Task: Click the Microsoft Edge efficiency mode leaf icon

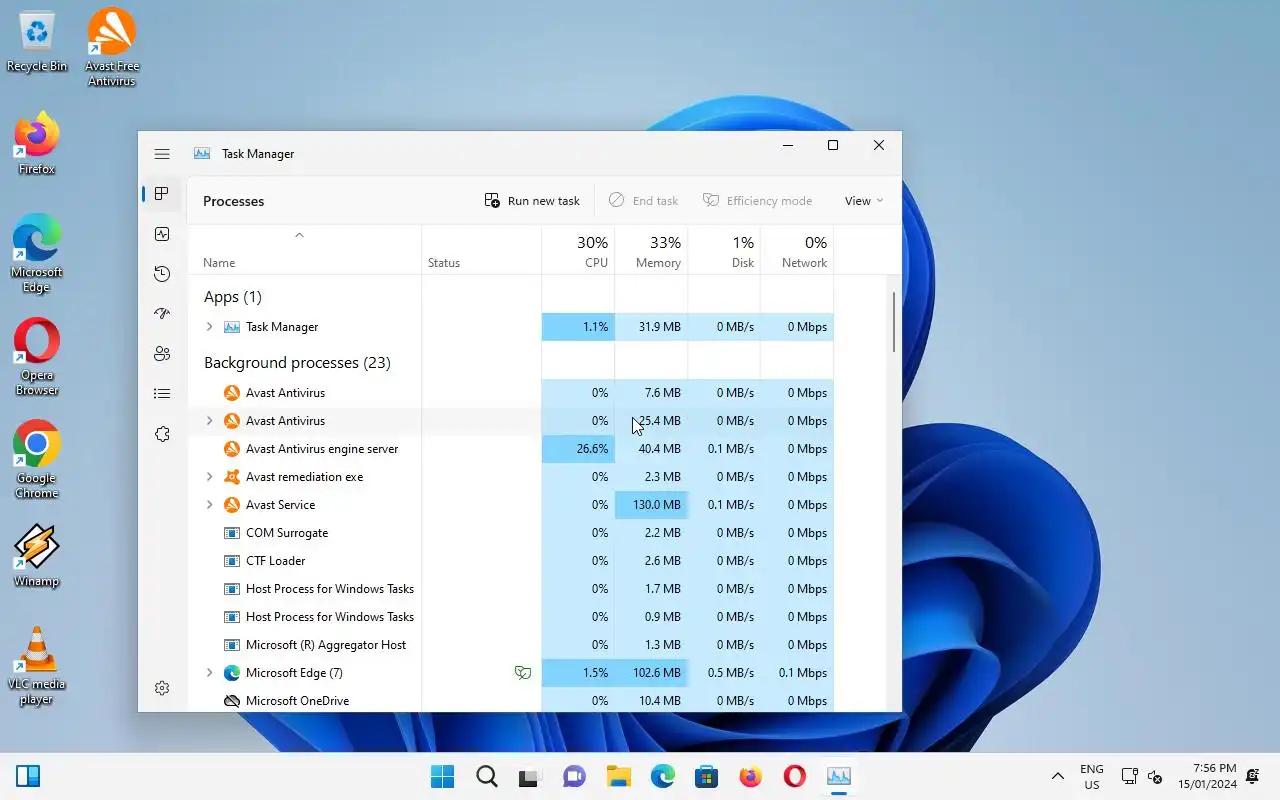Action: pyautogui.click(x=522, y=673)
